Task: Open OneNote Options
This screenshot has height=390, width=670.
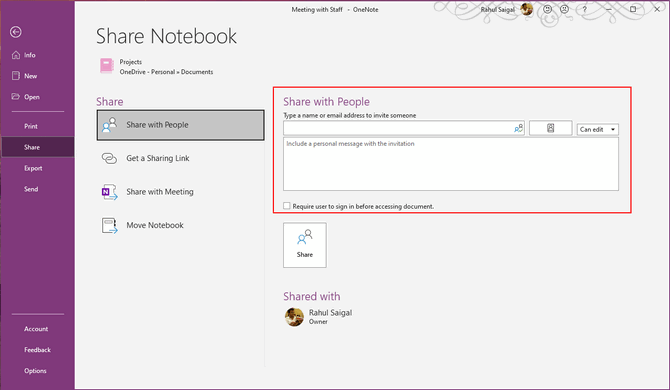Action: coord(35,371)
